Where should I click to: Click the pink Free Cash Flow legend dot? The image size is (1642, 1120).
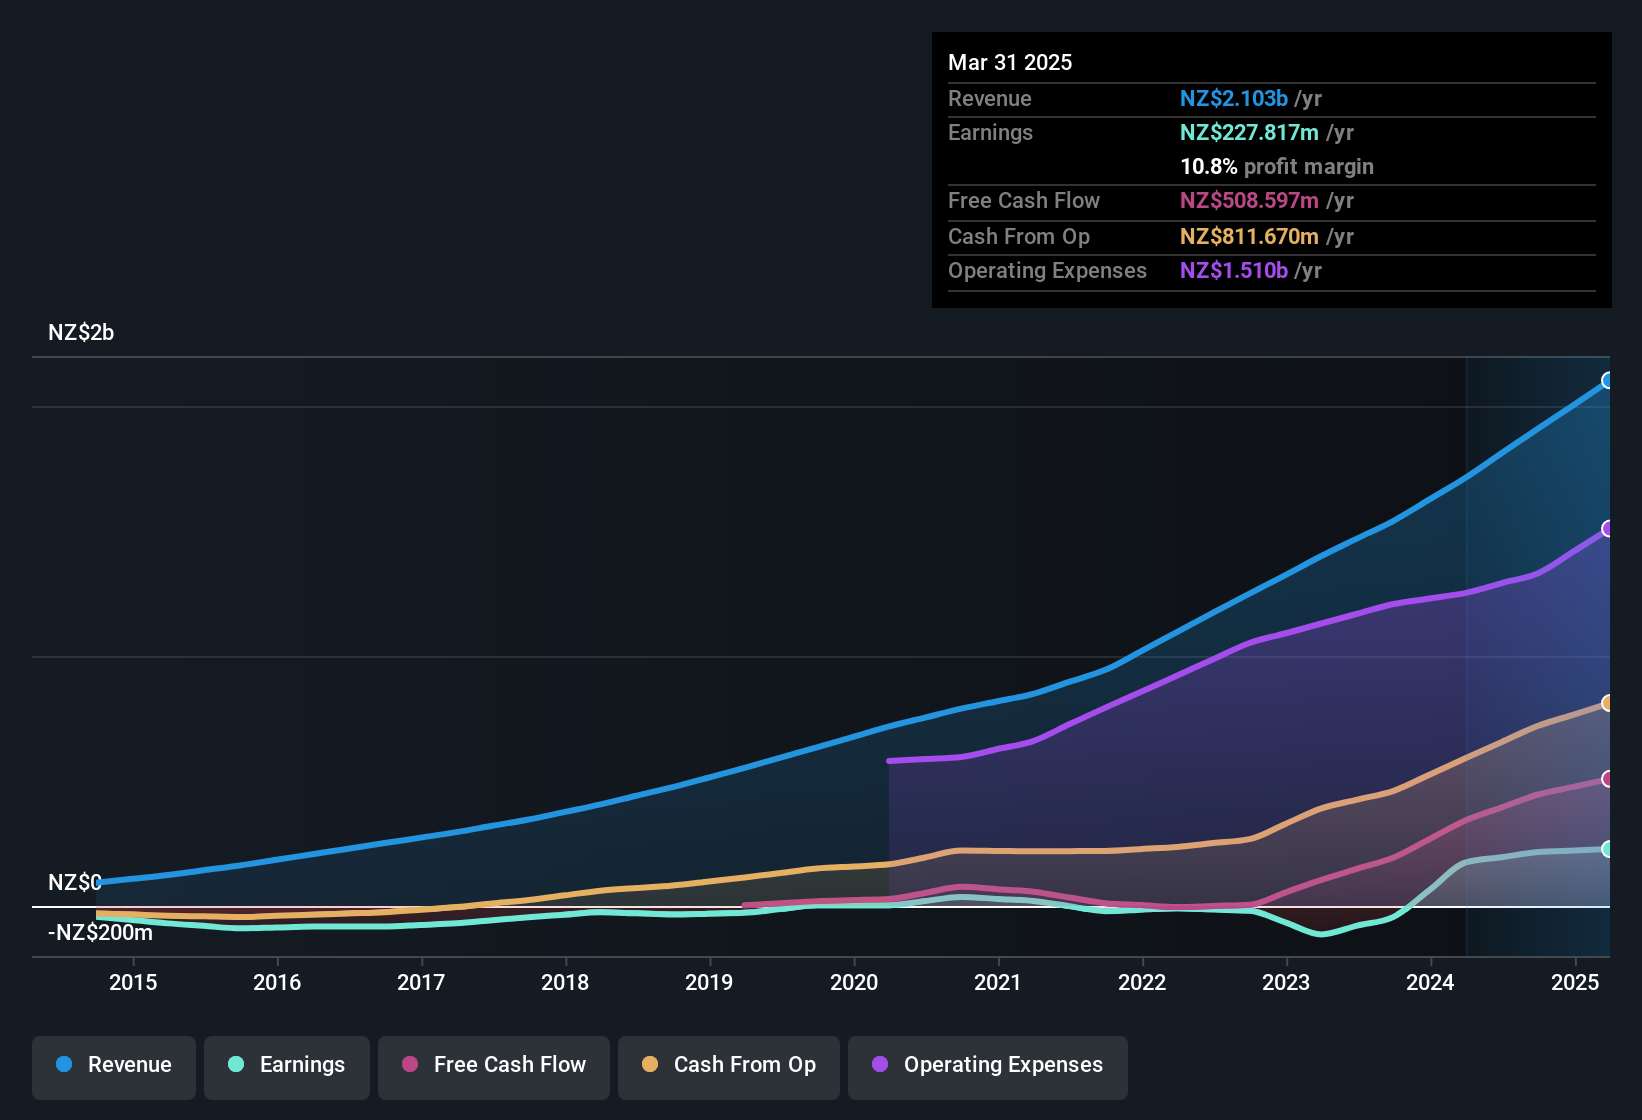point(408,1065)
